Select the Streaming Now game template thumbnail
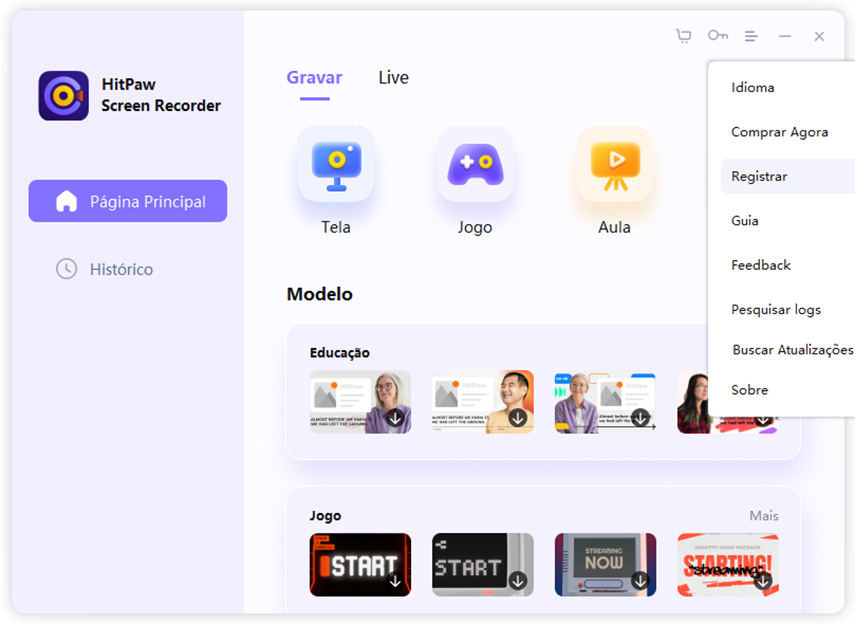 click(605, 565)
